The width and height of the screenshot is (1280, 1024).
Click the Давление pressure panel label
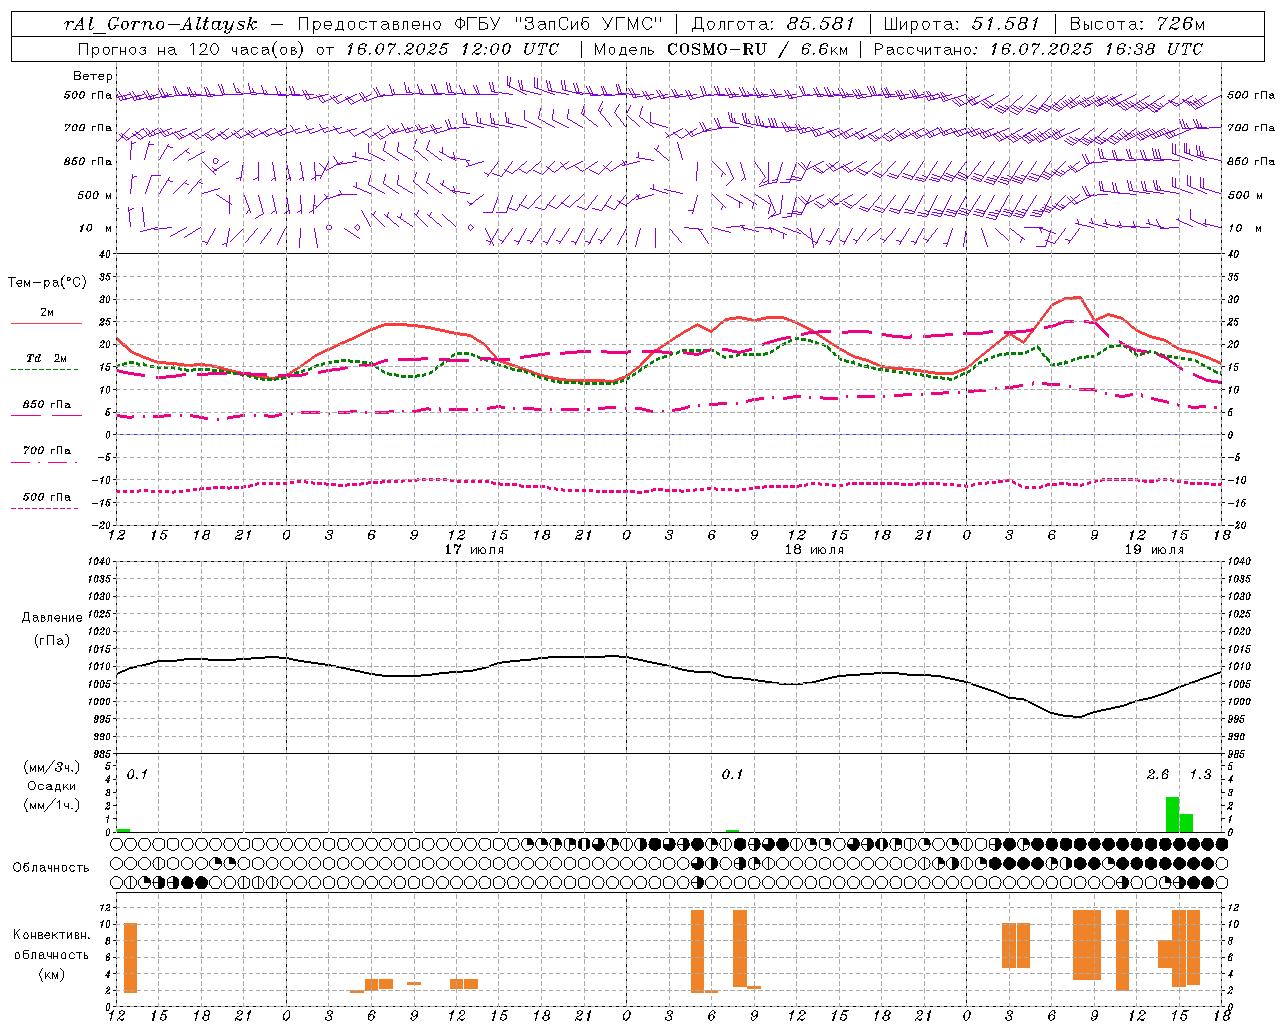coord(52,618)
